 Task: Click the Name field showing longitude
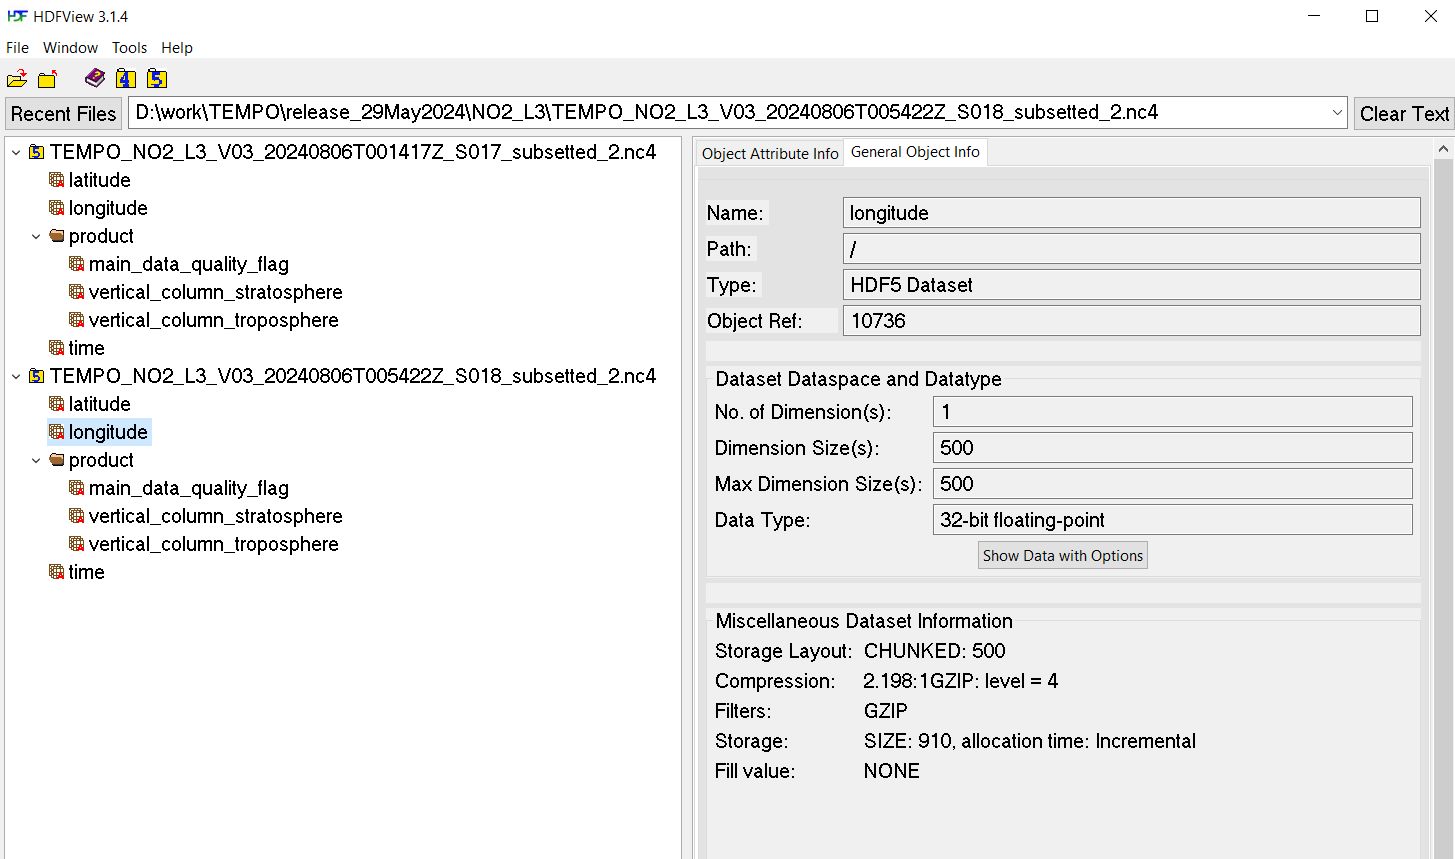(x=1130, y=213)
